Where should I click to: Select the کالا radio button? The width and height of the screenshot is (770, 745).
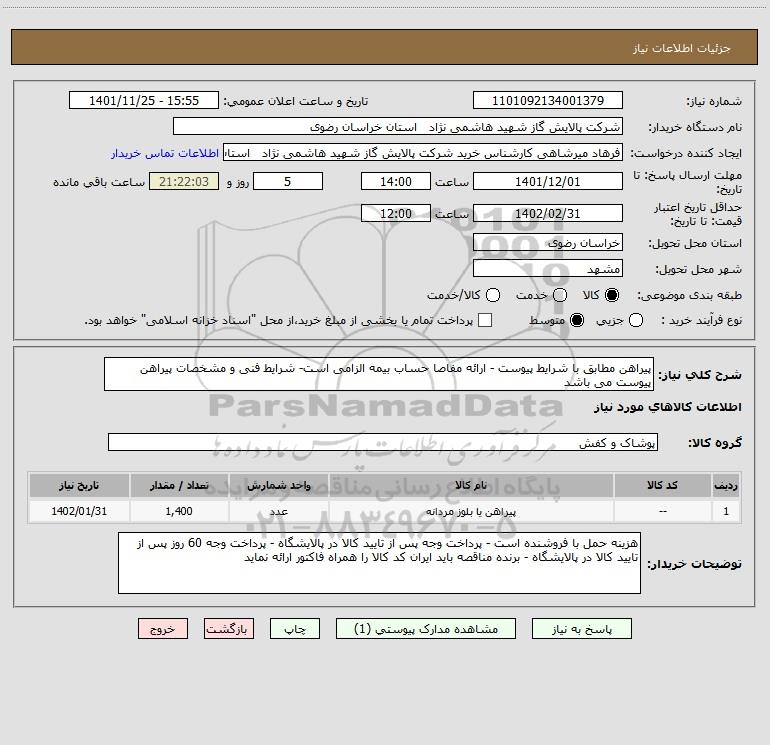point(612,295)
